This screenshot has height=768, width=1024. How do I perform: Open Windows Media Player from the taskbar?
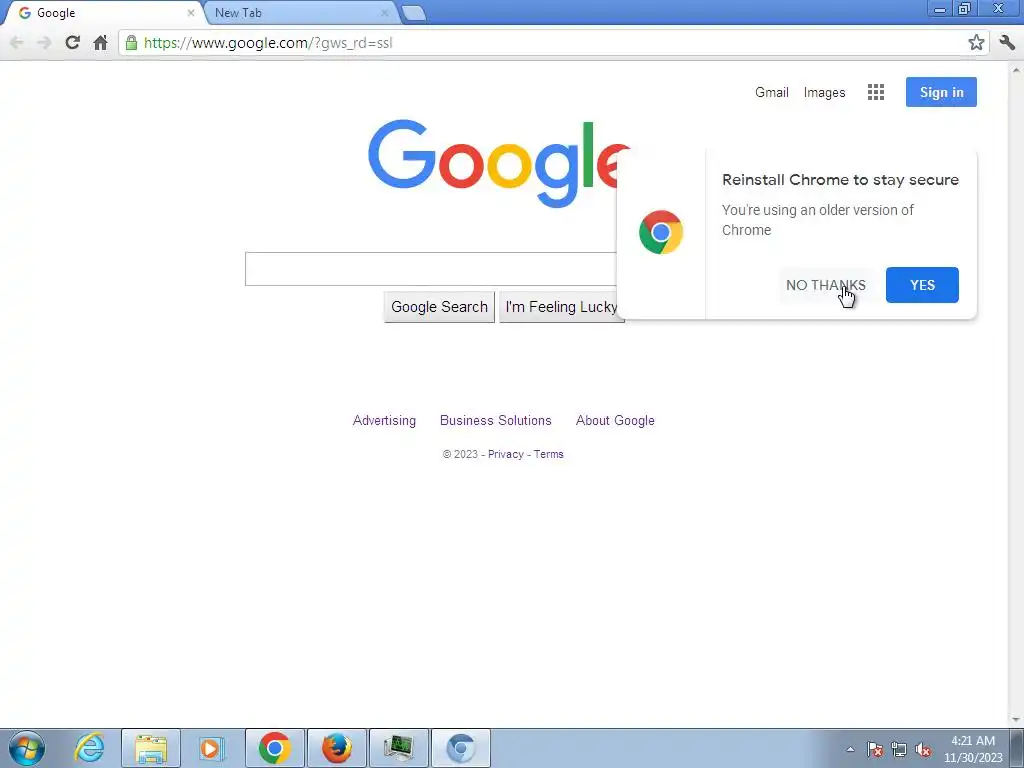pos(212,748)
